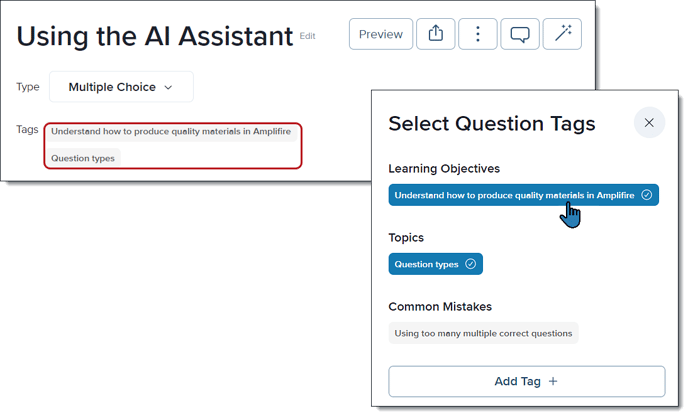Open the Multiple Choice type dropdown
Screen dimensions: 688x416
tap(121, 87)
